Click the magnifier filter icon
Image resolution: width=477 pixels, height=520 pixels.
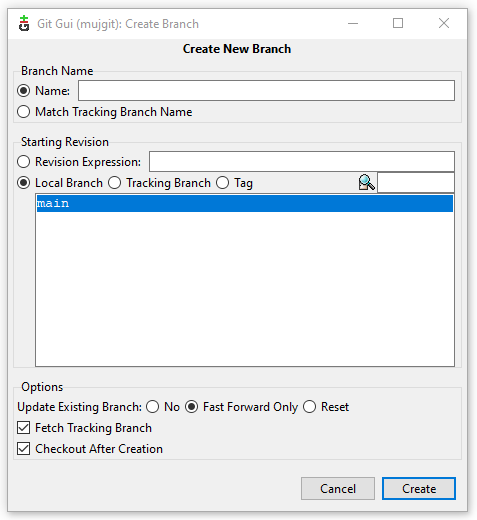[x=366, y=182]
